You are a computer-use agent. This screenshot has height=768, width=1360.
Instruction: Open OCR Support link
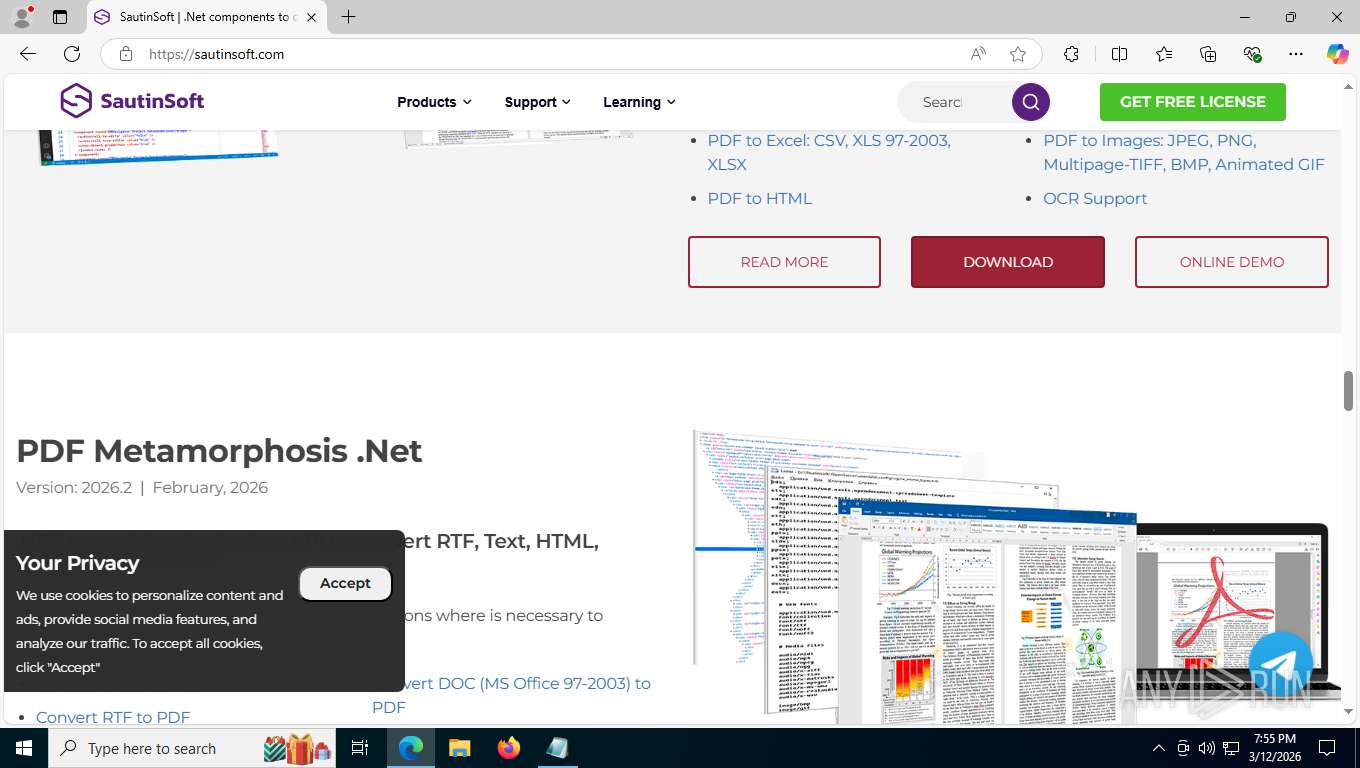point(1095,198)
